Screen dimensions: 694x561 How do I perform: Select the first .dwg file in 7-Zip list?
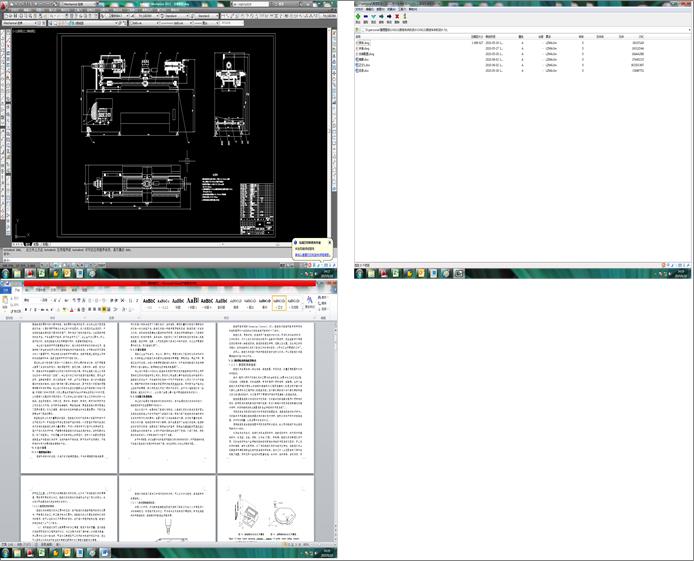[364, 44]
